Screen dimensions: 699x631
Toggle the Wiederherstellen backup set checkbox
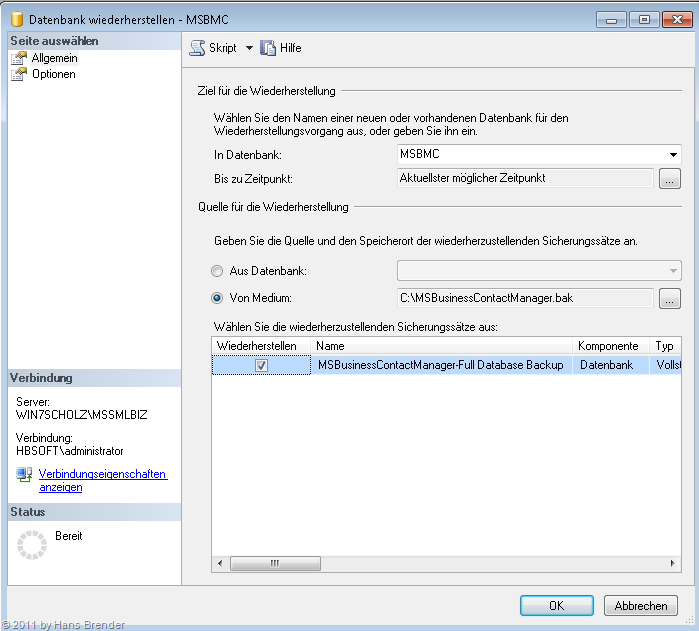261,366
